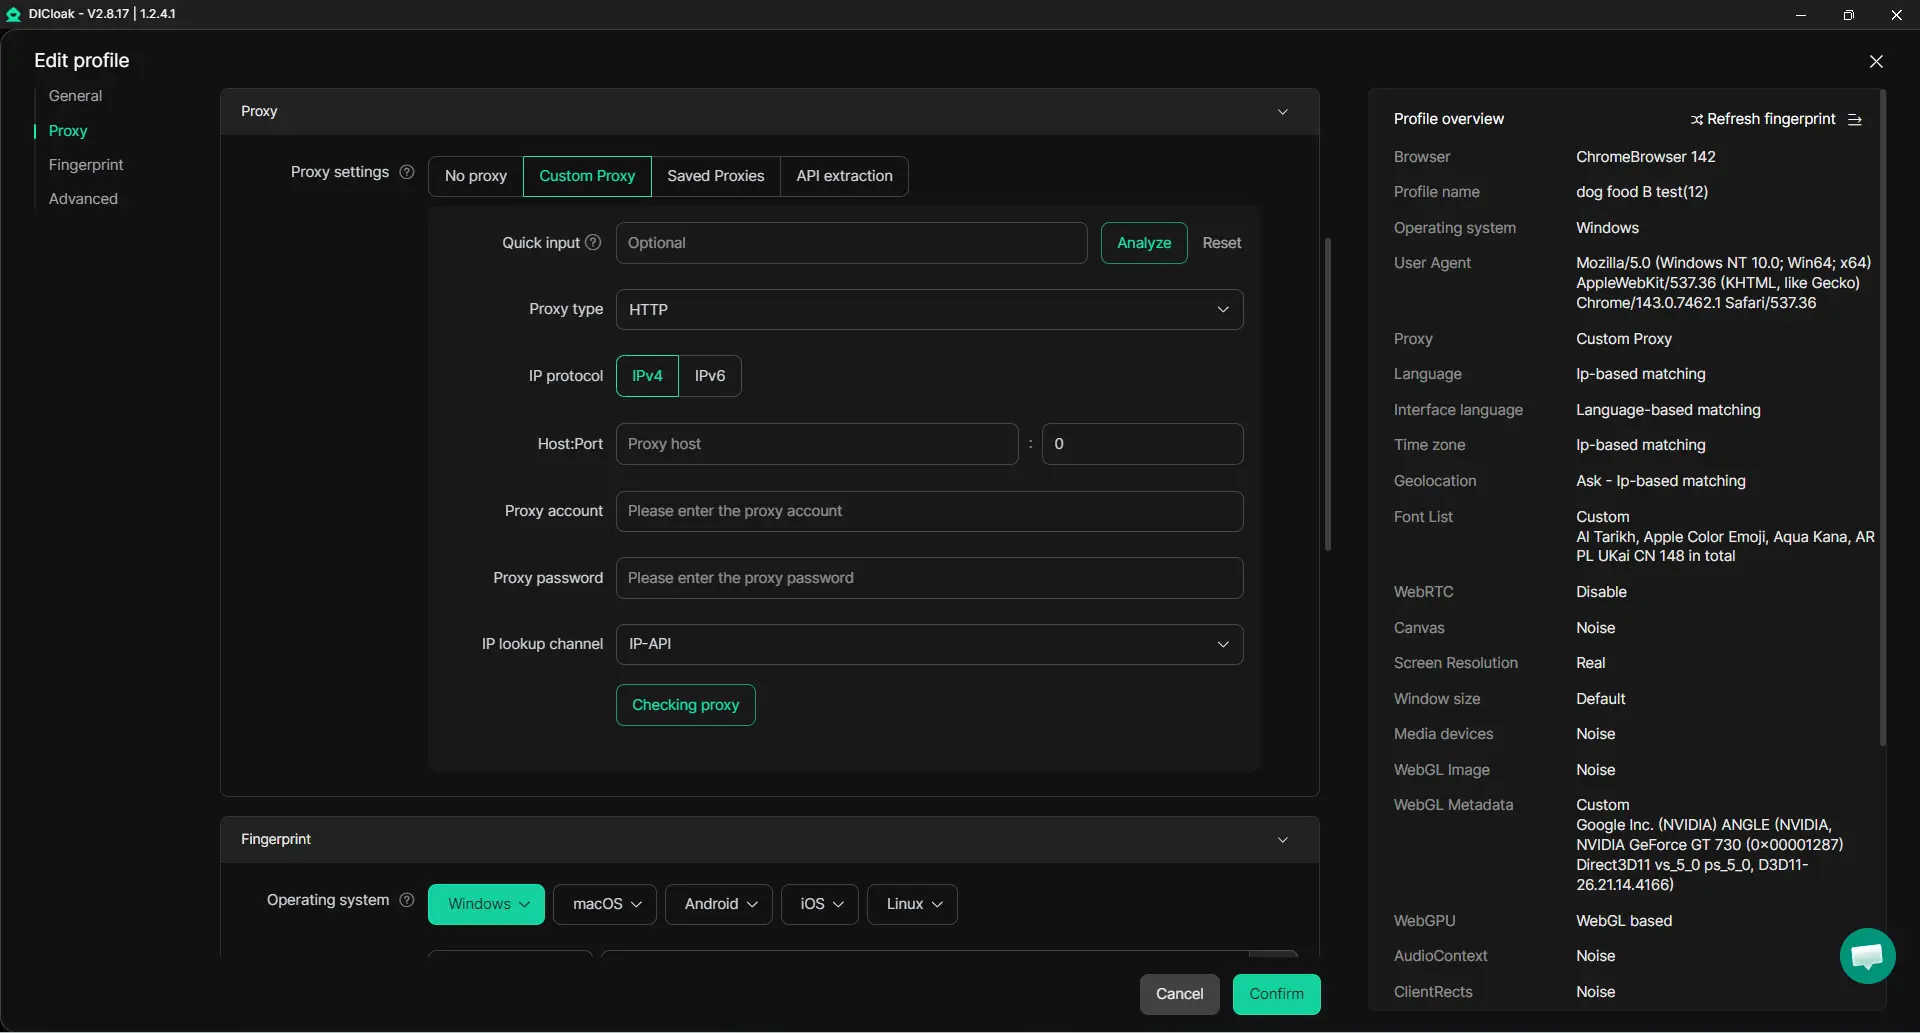This screenshot has width=1920, height=1033.
Task: Open the profile overview list-collapse icon
Action: 1855,120
